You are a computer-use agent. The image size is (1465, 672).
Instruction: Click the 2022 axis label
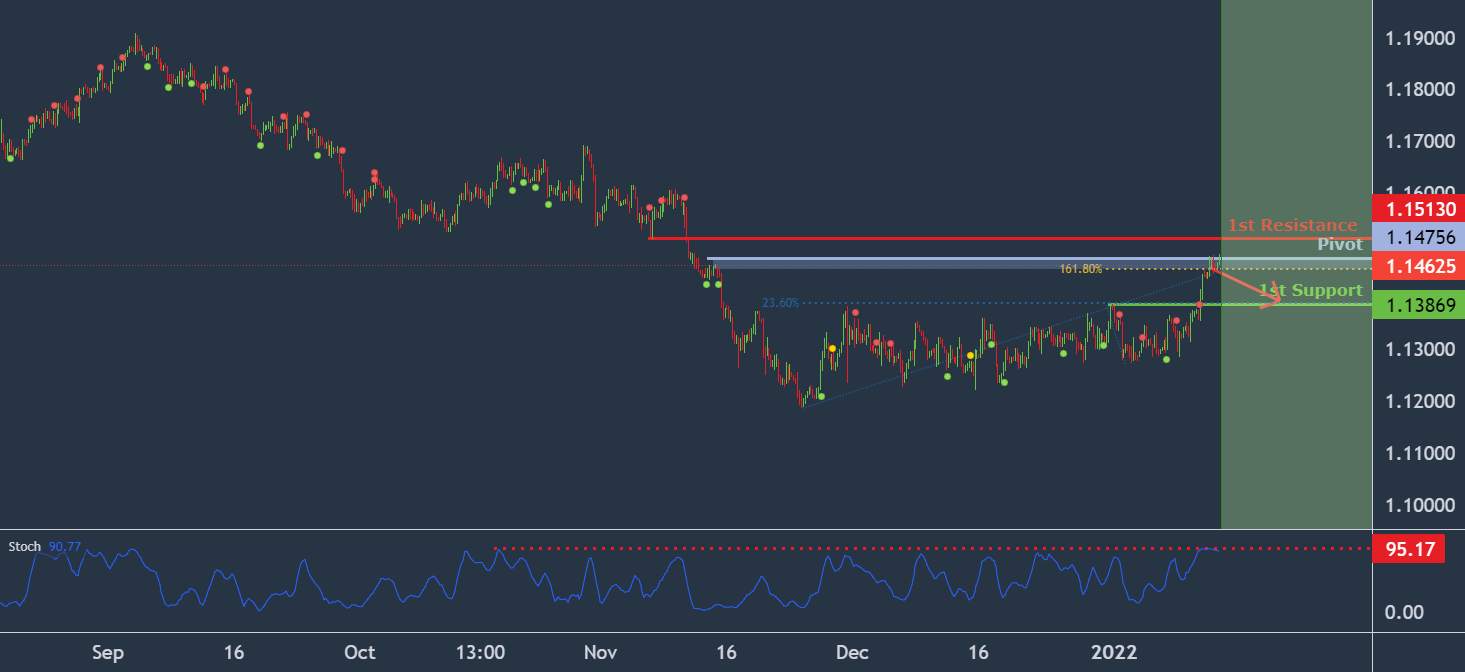1115,652
